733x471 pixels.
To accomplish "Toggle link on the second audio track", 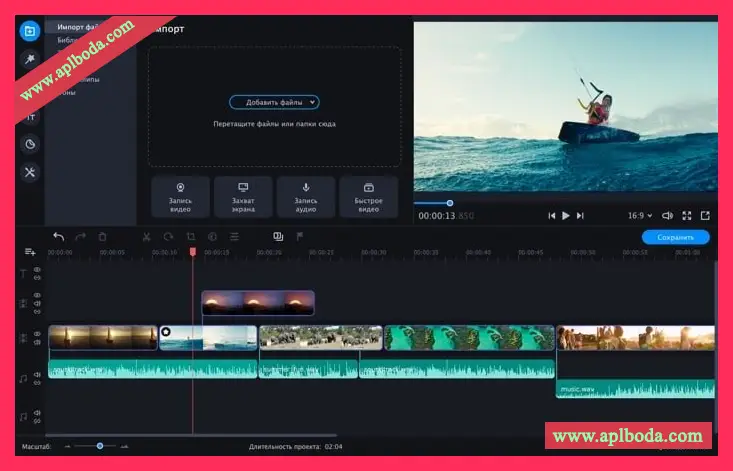I will 37,421.
